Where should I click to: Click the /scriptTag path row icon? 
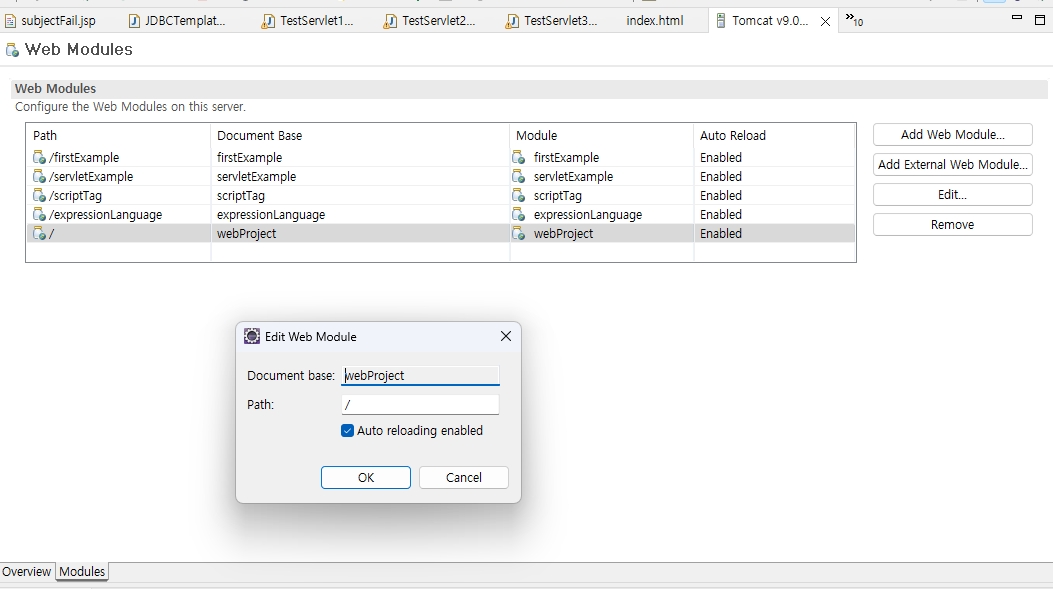tap(40, 195)
